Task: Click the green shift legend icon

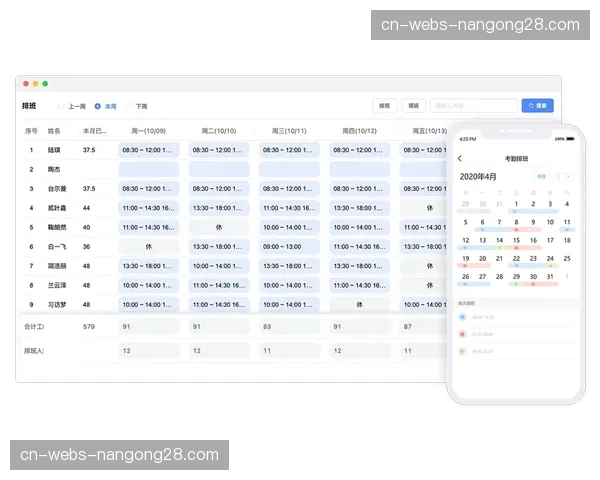Action: pos(462,349)
